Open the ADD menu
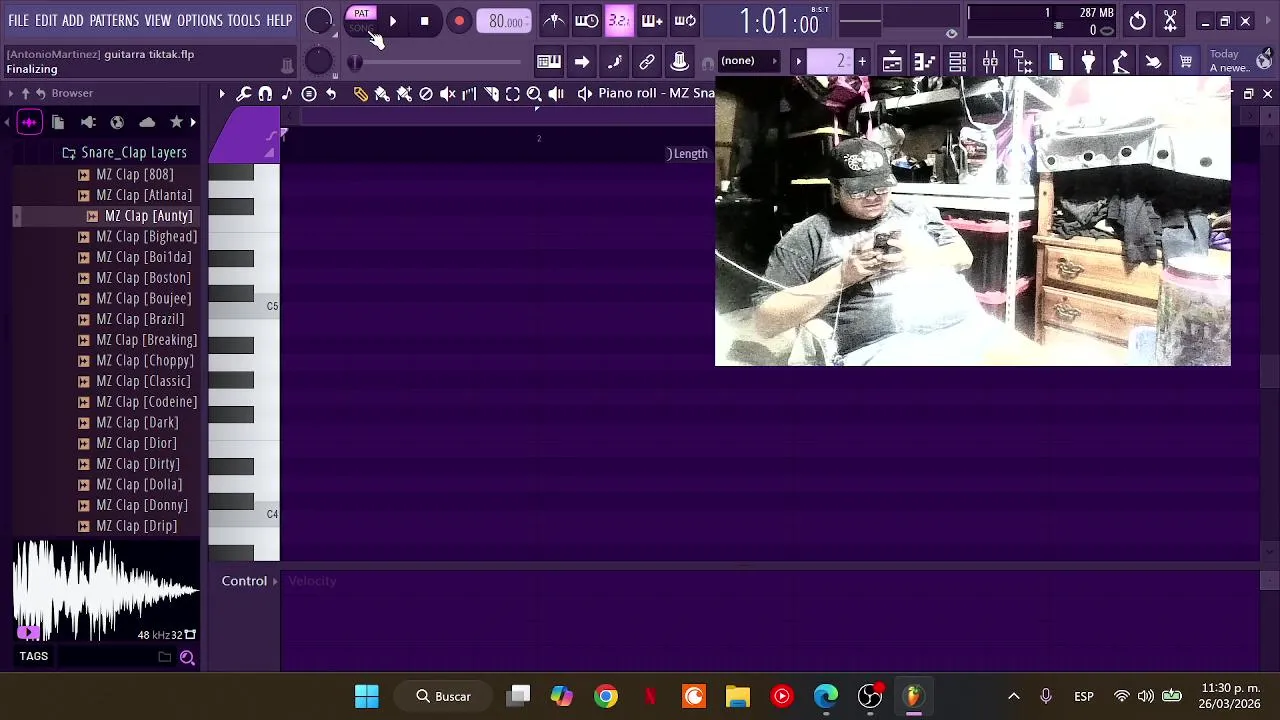1280x720 pixels. click(x=73, y=20)
